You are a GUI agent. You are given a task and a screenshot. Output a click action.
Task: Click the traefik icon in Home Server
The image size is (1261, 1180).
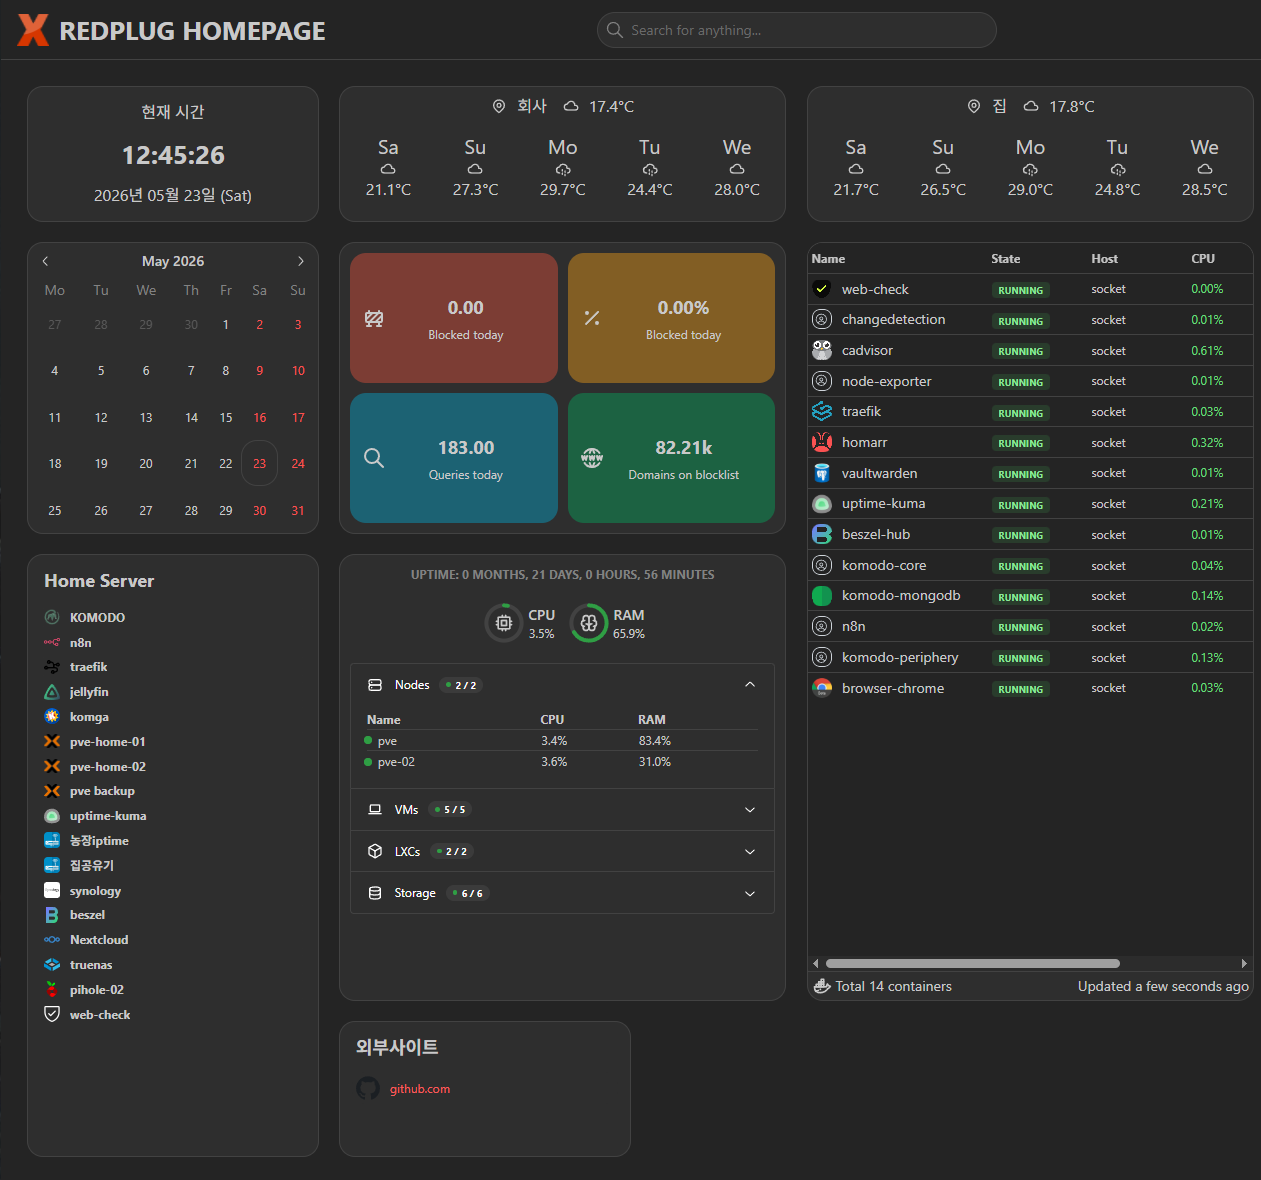click(52, 667)
